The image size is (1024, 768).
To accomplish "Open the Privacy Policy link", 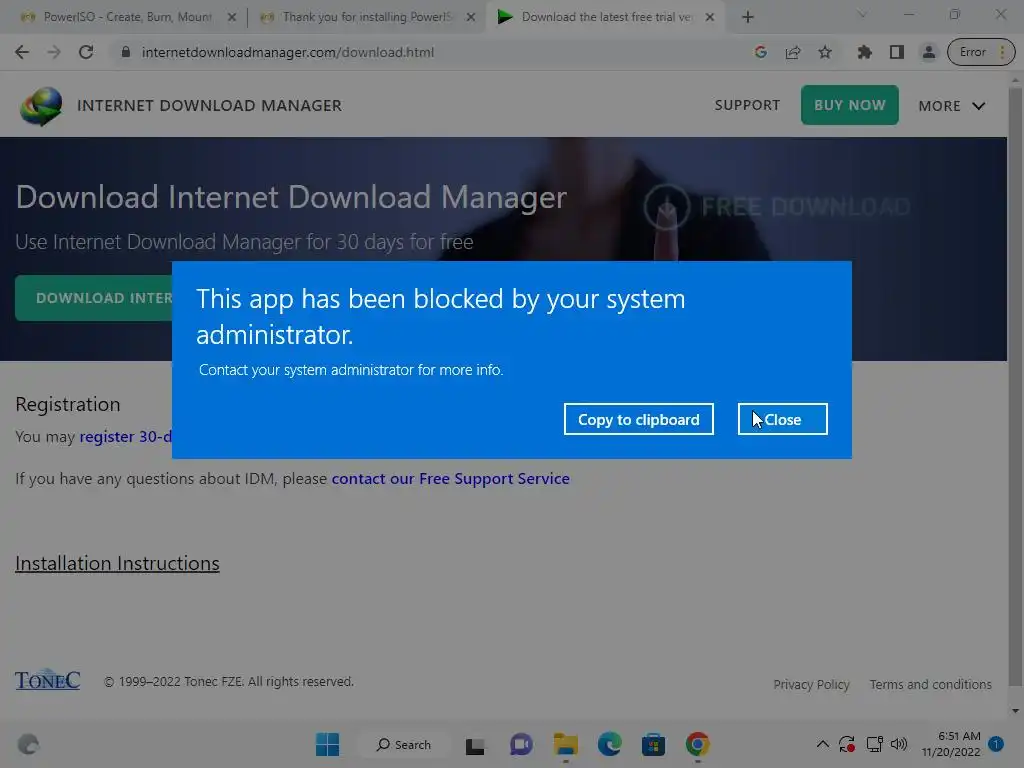I will click(811, 684).
